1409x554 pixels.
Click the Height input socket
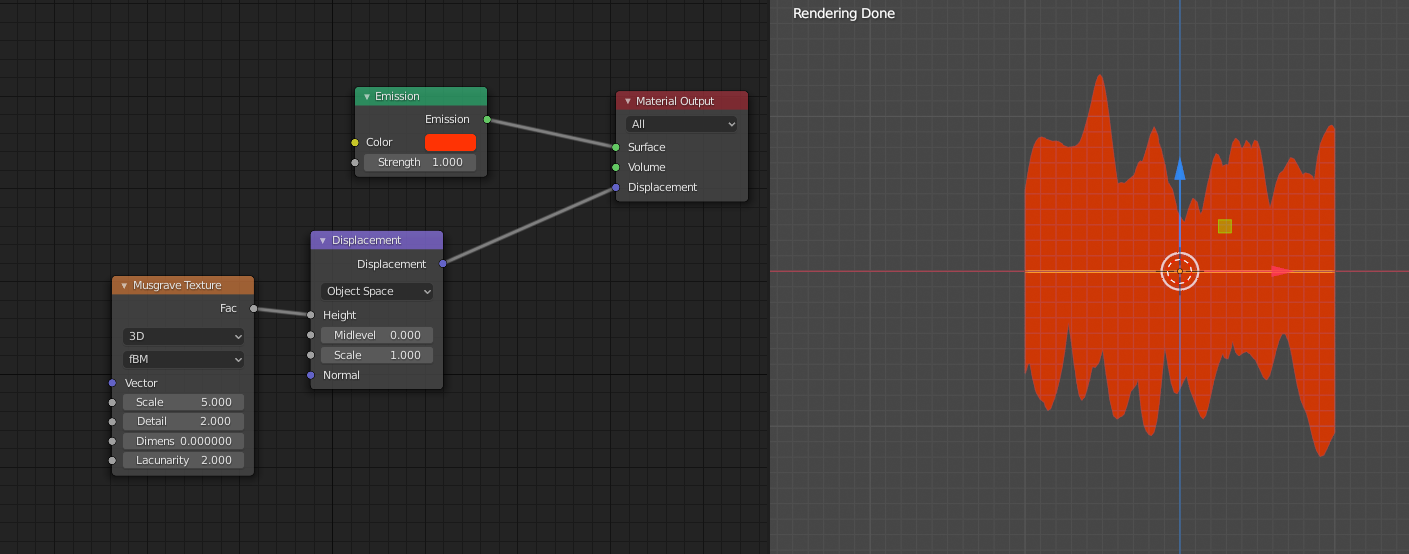311,315
